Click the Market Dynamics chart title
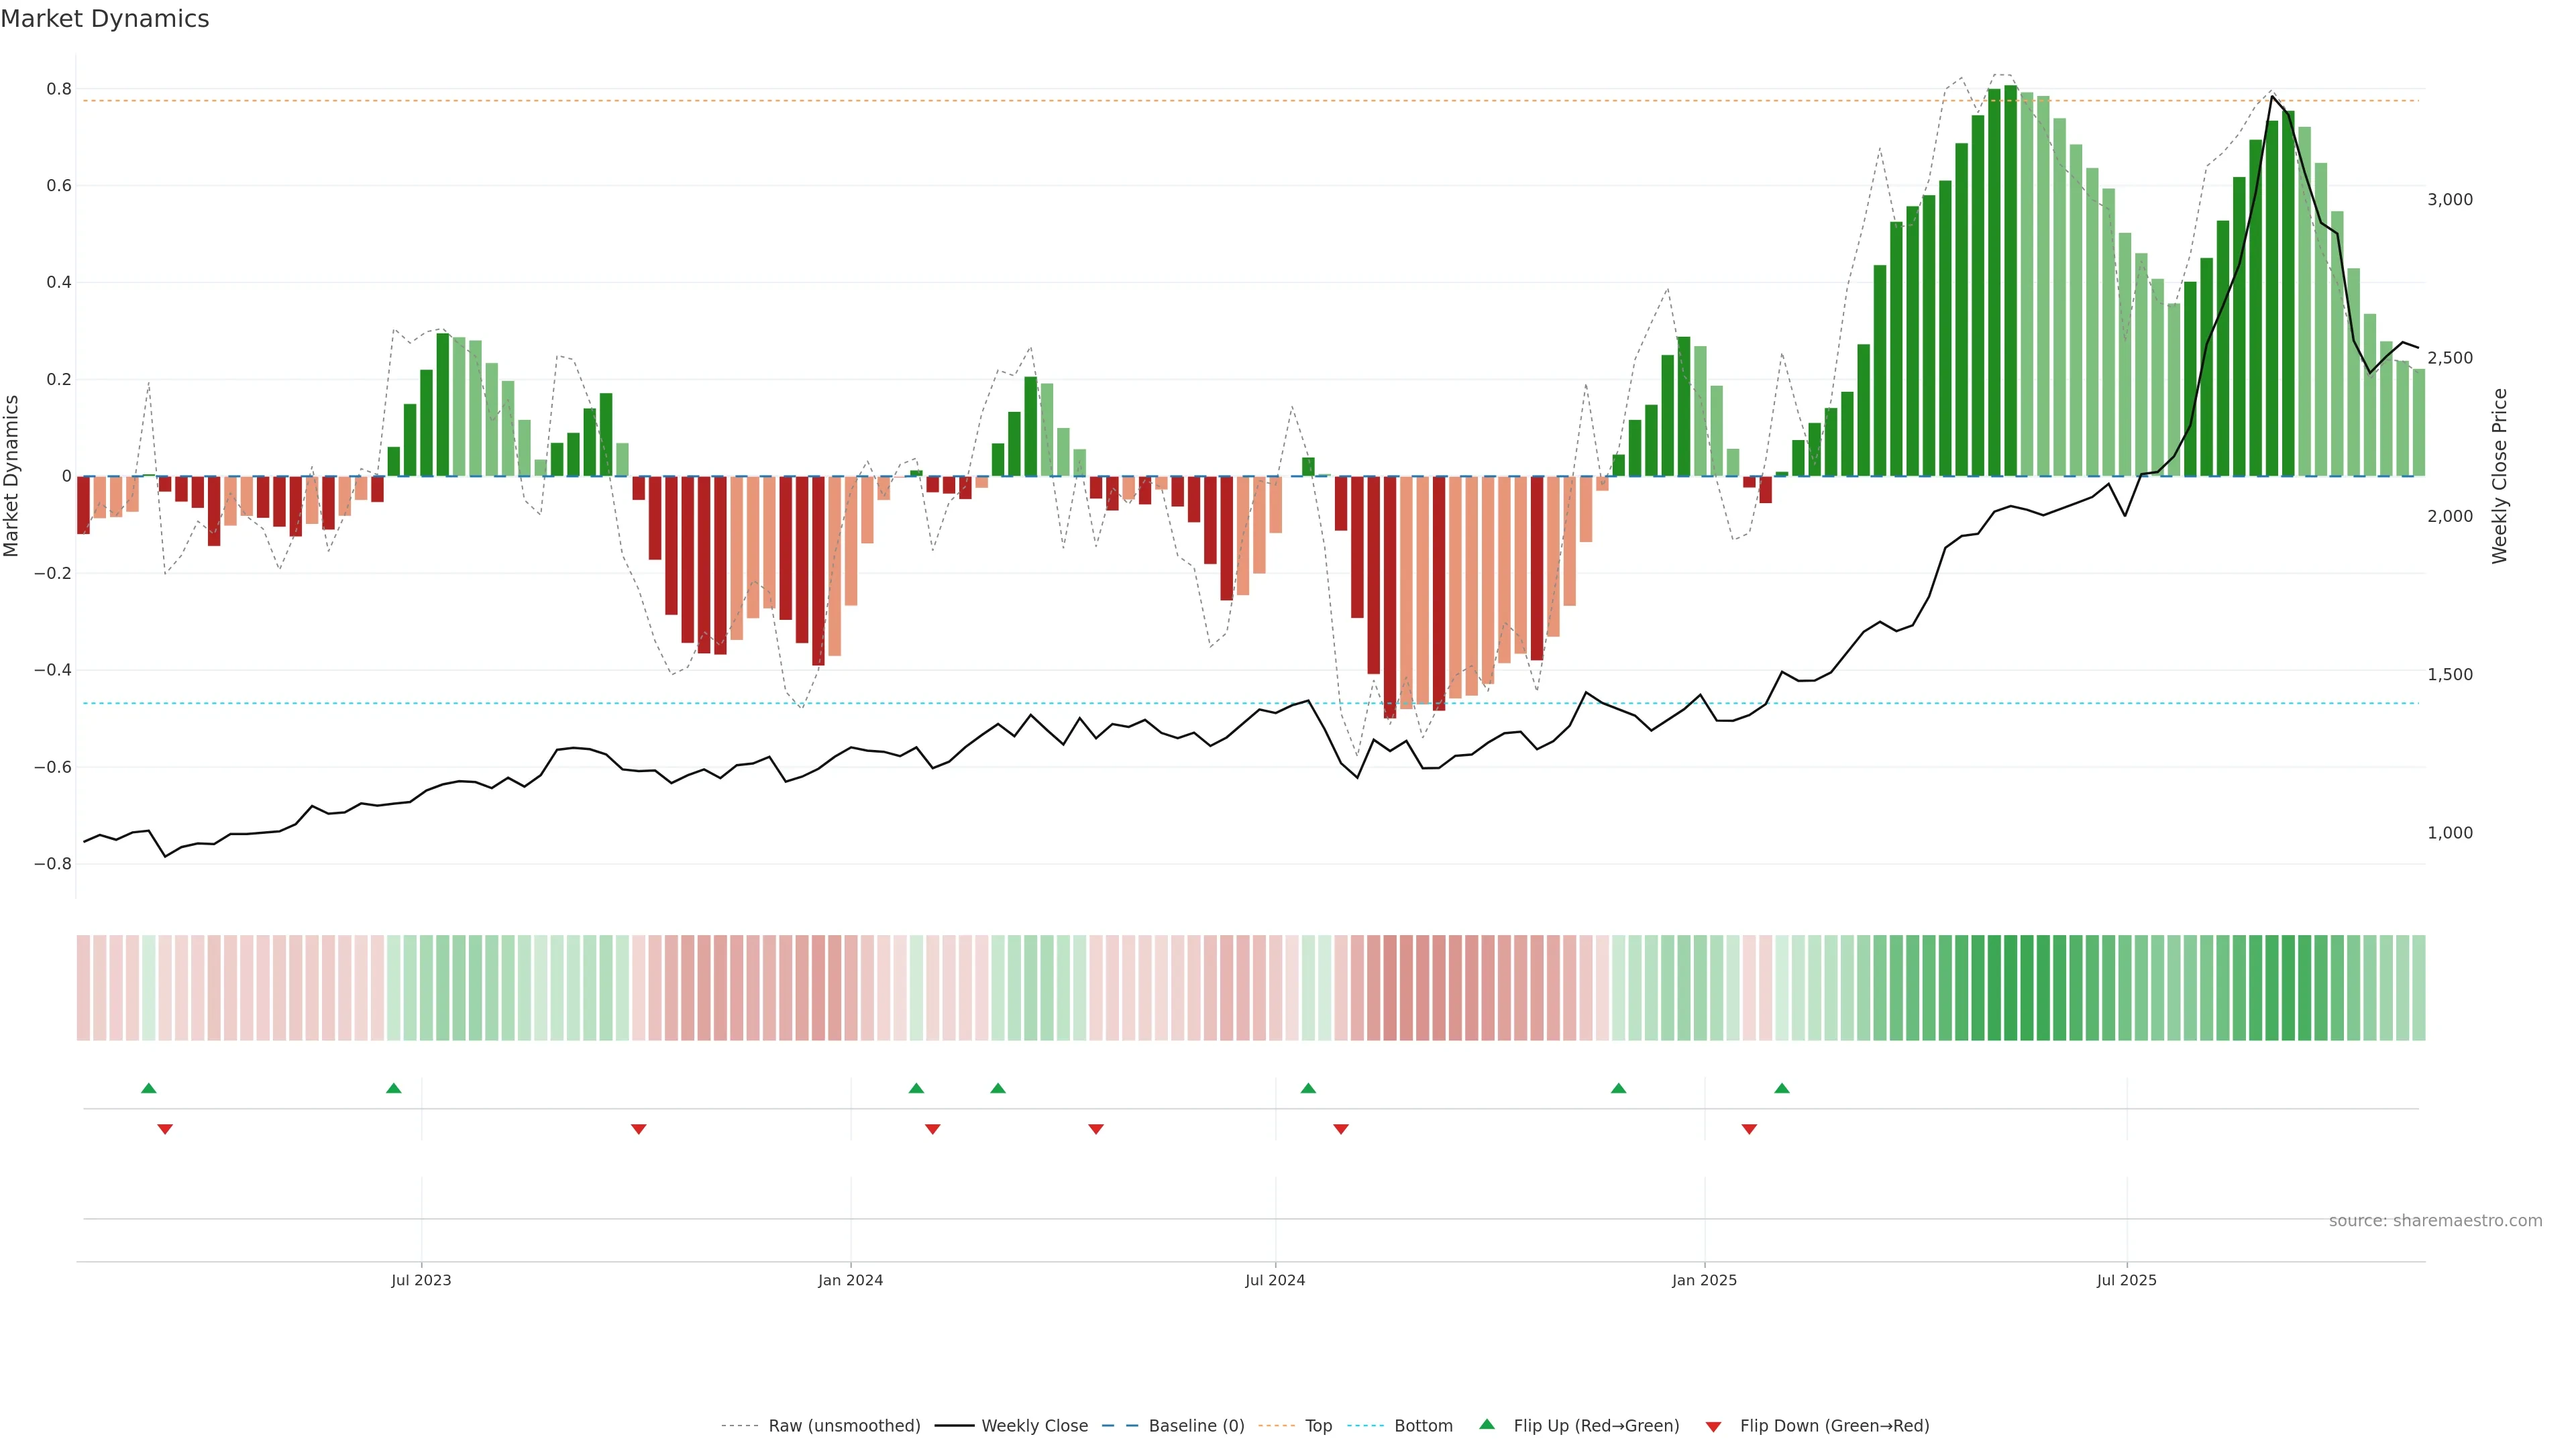This screenshot has width=2576, height=1449. tap(105, 19)
